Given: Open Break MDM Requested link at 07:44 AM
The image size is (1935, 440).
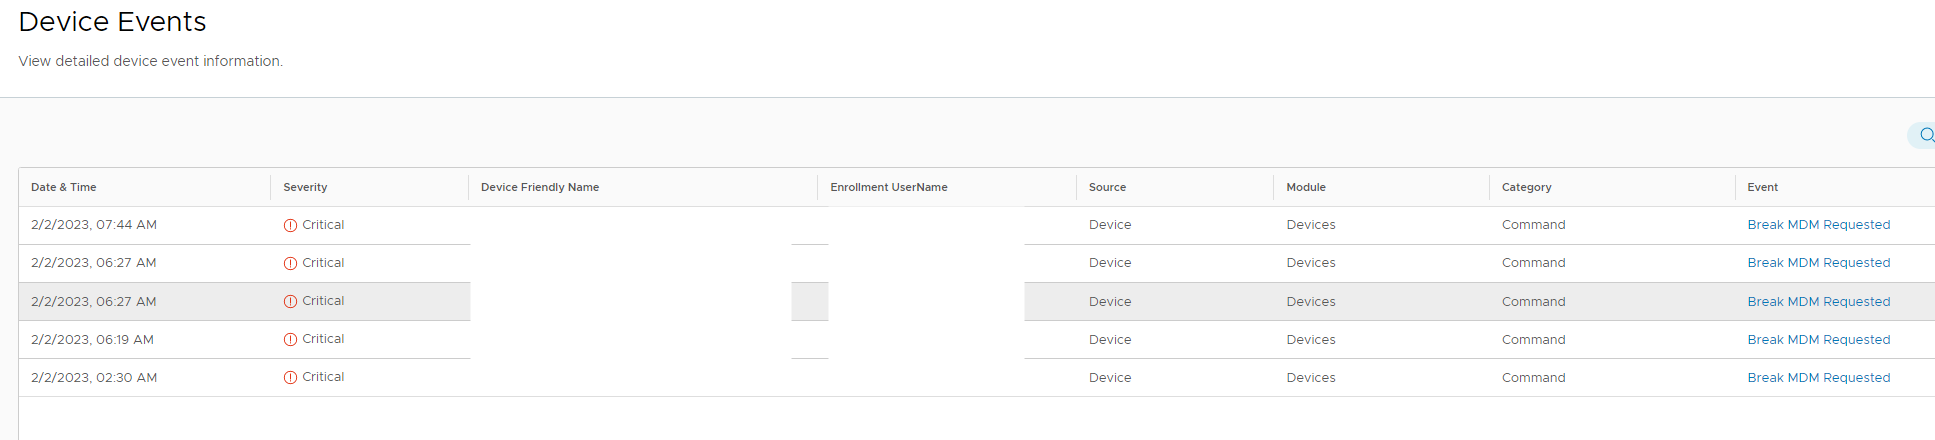Looking at the screenshot, I should tap(1818, 225).
